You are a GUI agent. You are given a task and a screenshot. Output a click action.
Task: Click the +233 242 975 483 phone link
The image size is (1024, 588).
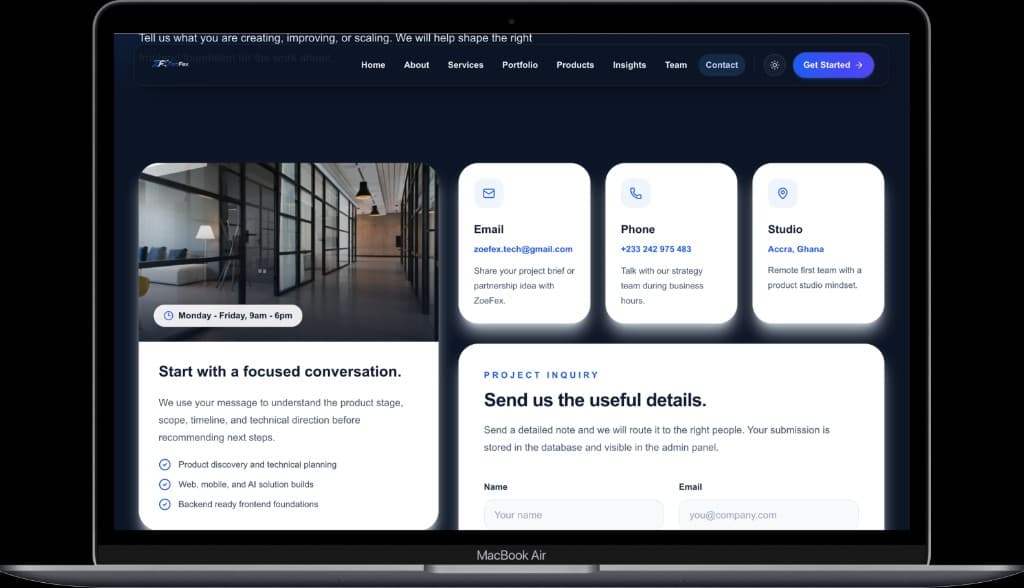656,249
